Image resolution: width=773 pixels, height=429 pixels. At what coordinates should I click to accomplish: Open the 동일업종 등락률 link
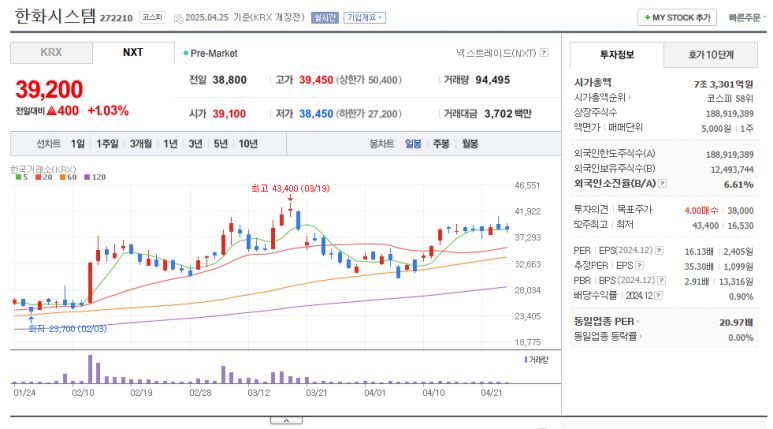pos(608,337)
